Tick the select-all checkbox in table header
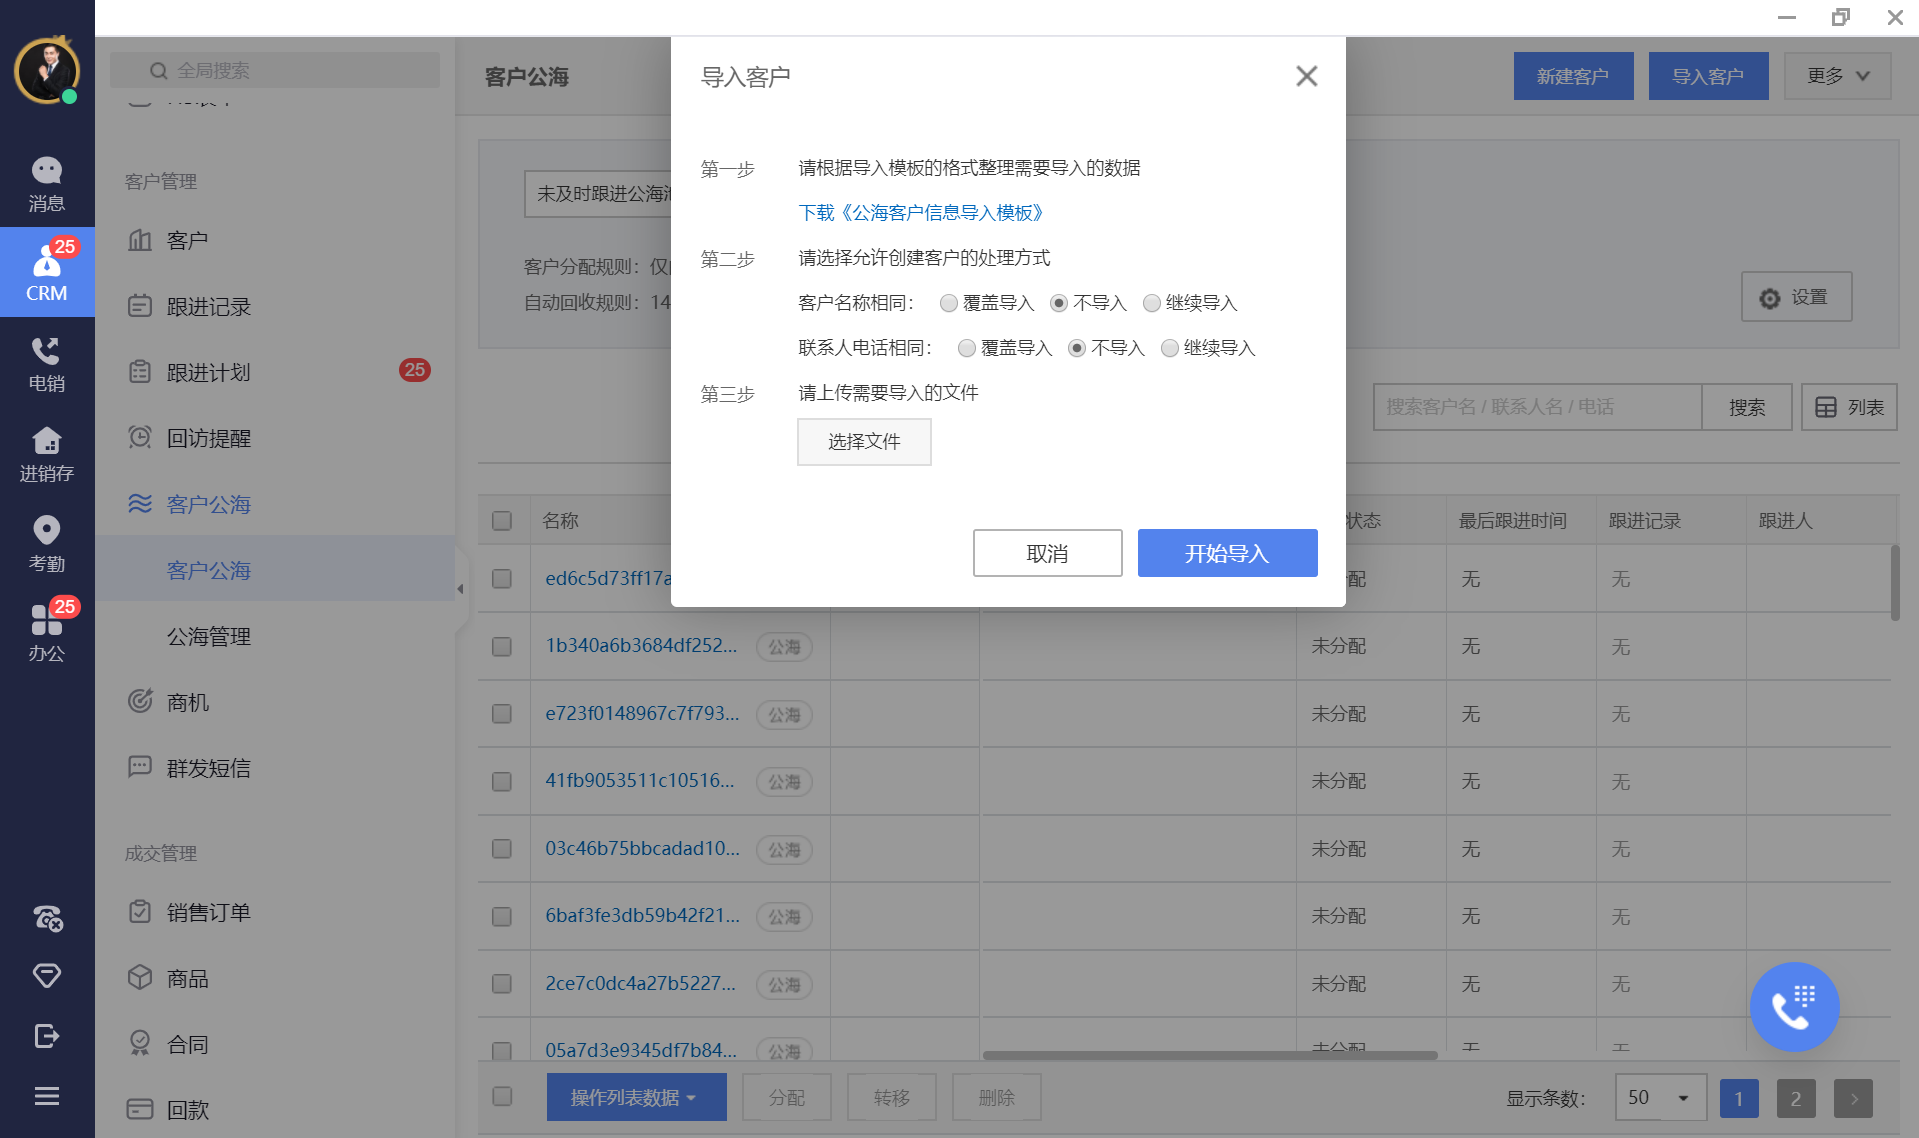Screen dimensions: 1919x1138 coord(502,521)
